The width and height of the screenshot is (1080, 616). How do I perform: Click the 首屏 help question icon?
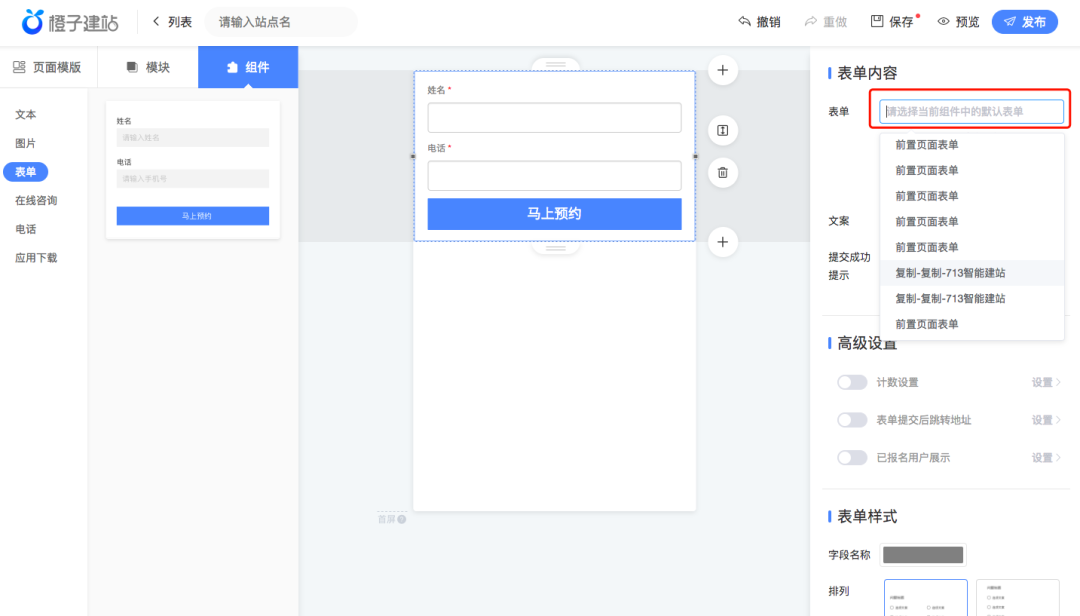(402, 520)
